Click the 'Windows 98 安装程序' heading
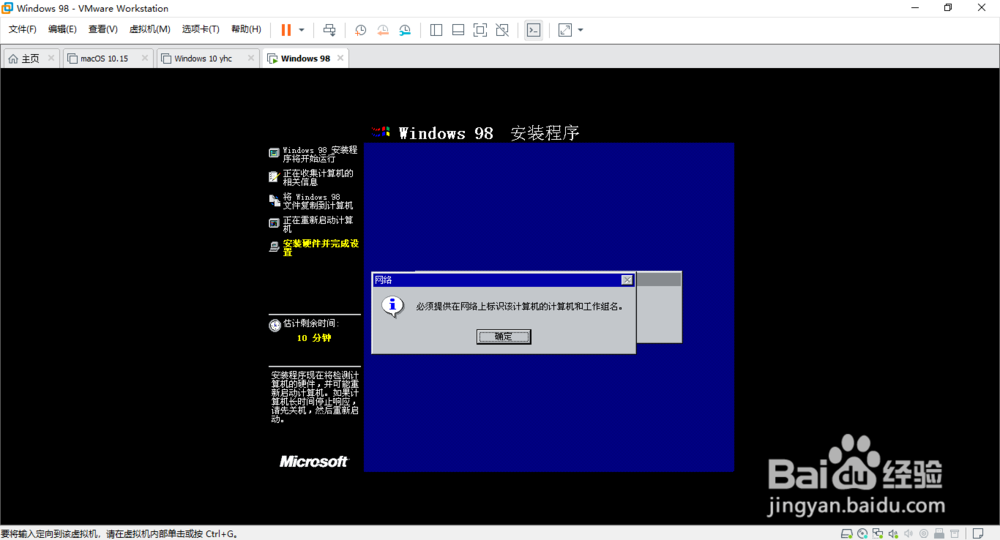The height and width of the screenshot is (540, 1000). tap(489, 133)
